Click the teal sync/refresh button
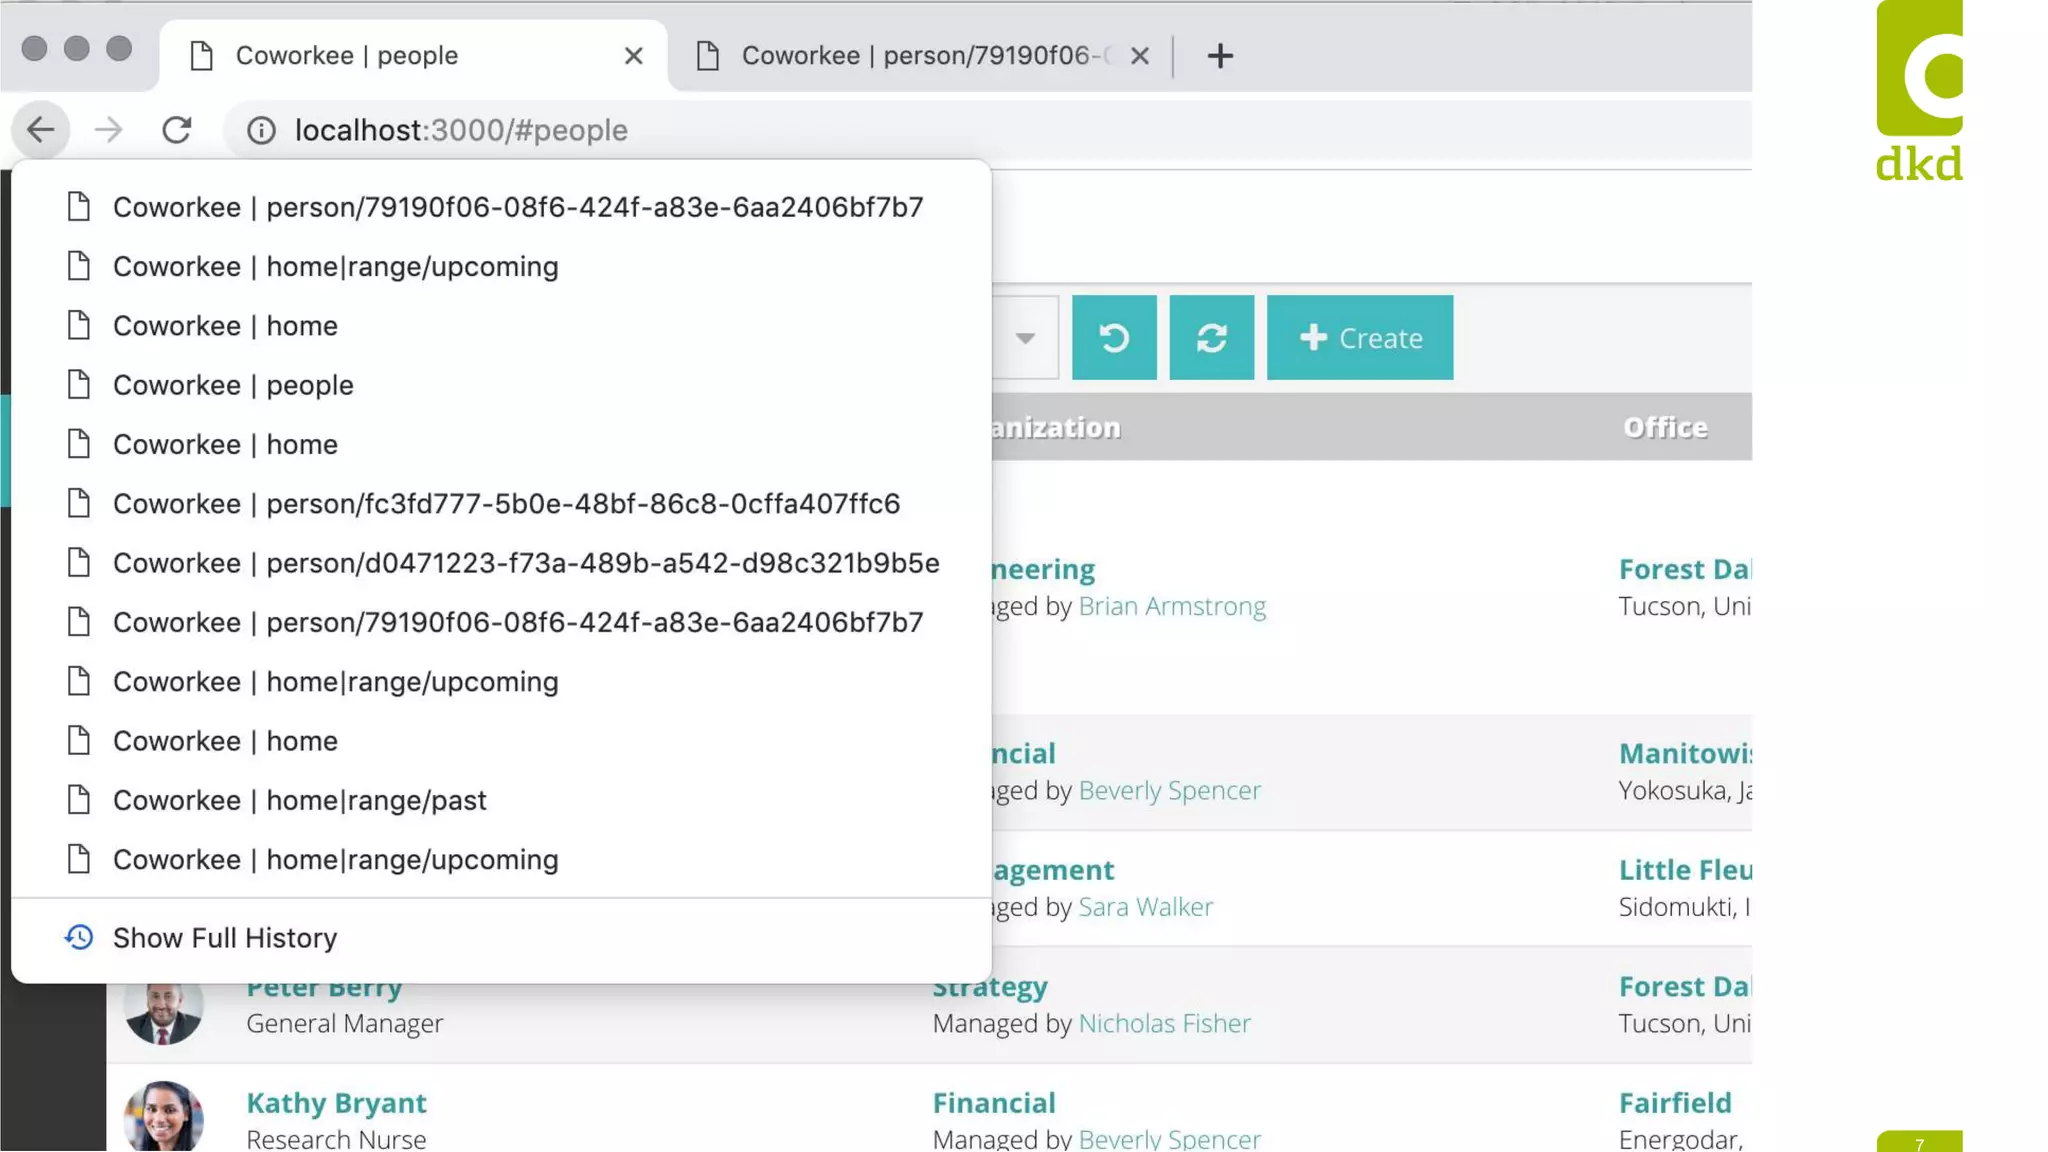 click(1211, 338)
